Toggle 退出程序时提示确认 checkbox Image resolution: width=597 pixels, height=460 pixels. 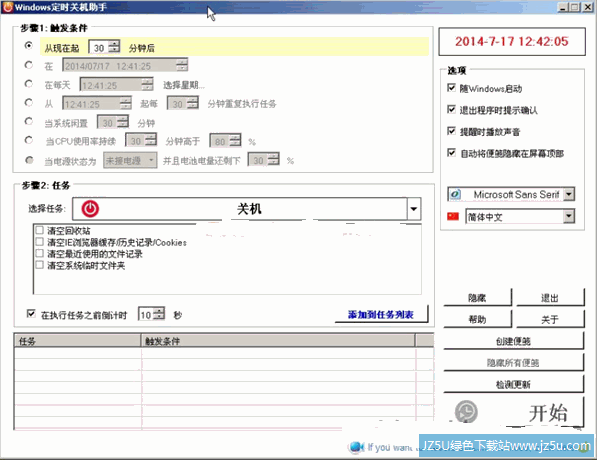[452, 110]
